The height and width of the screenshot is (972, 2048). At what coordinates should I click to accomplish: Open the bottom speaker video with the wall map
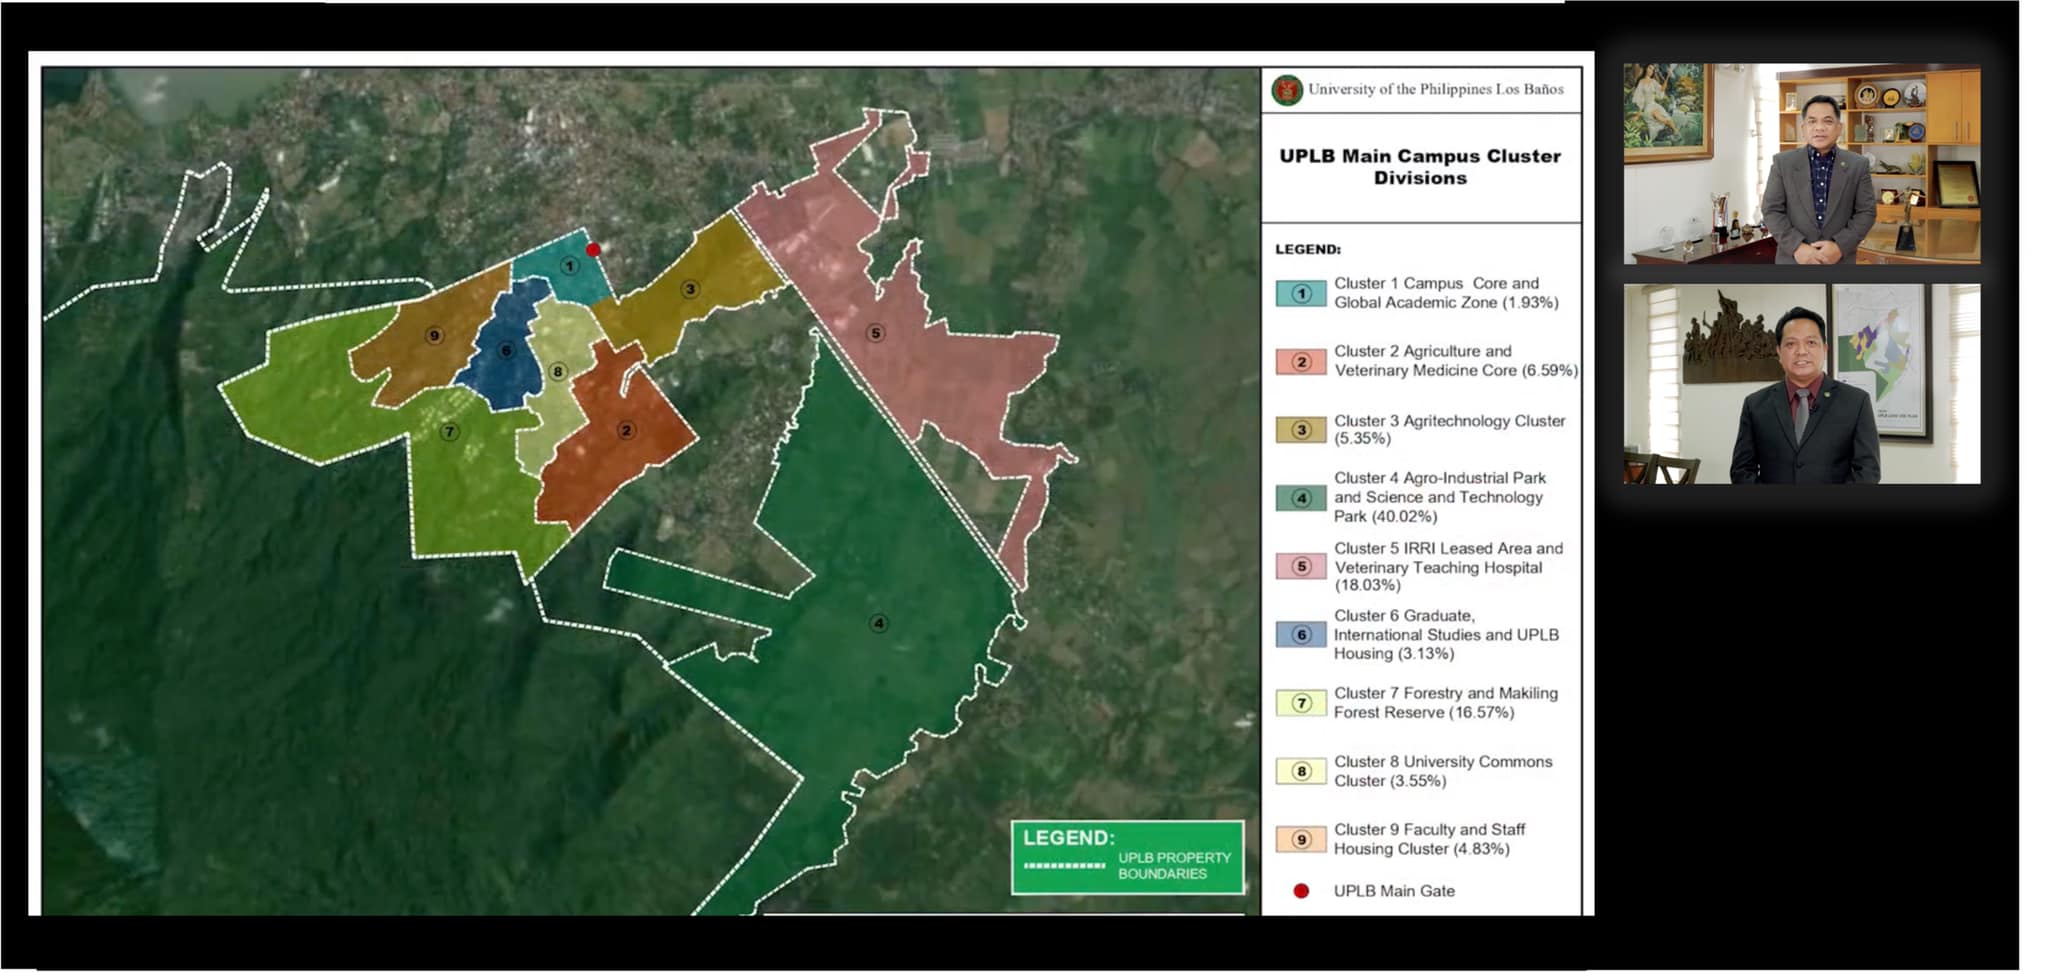click(1802, 384)
